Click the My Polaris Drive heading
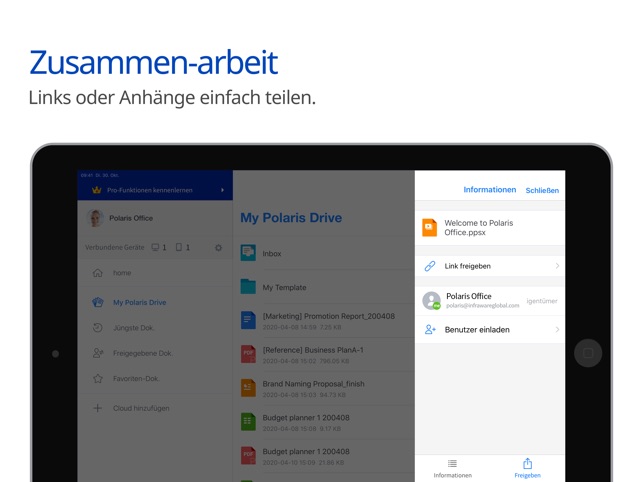 tap(291, 217)
